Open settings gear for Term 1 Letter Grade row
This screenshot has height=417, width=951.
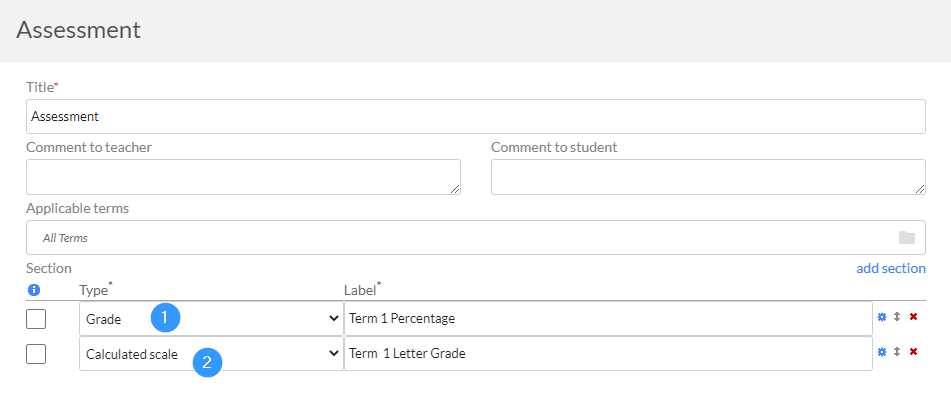pos(882,352)
